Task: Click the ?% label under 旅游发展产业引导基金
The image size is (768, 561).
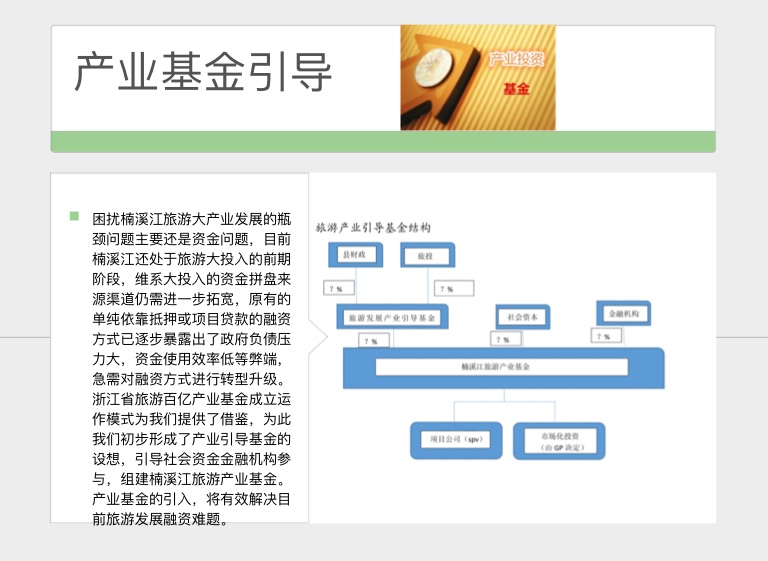Action: pyautogui.click(x=374, y=341)
